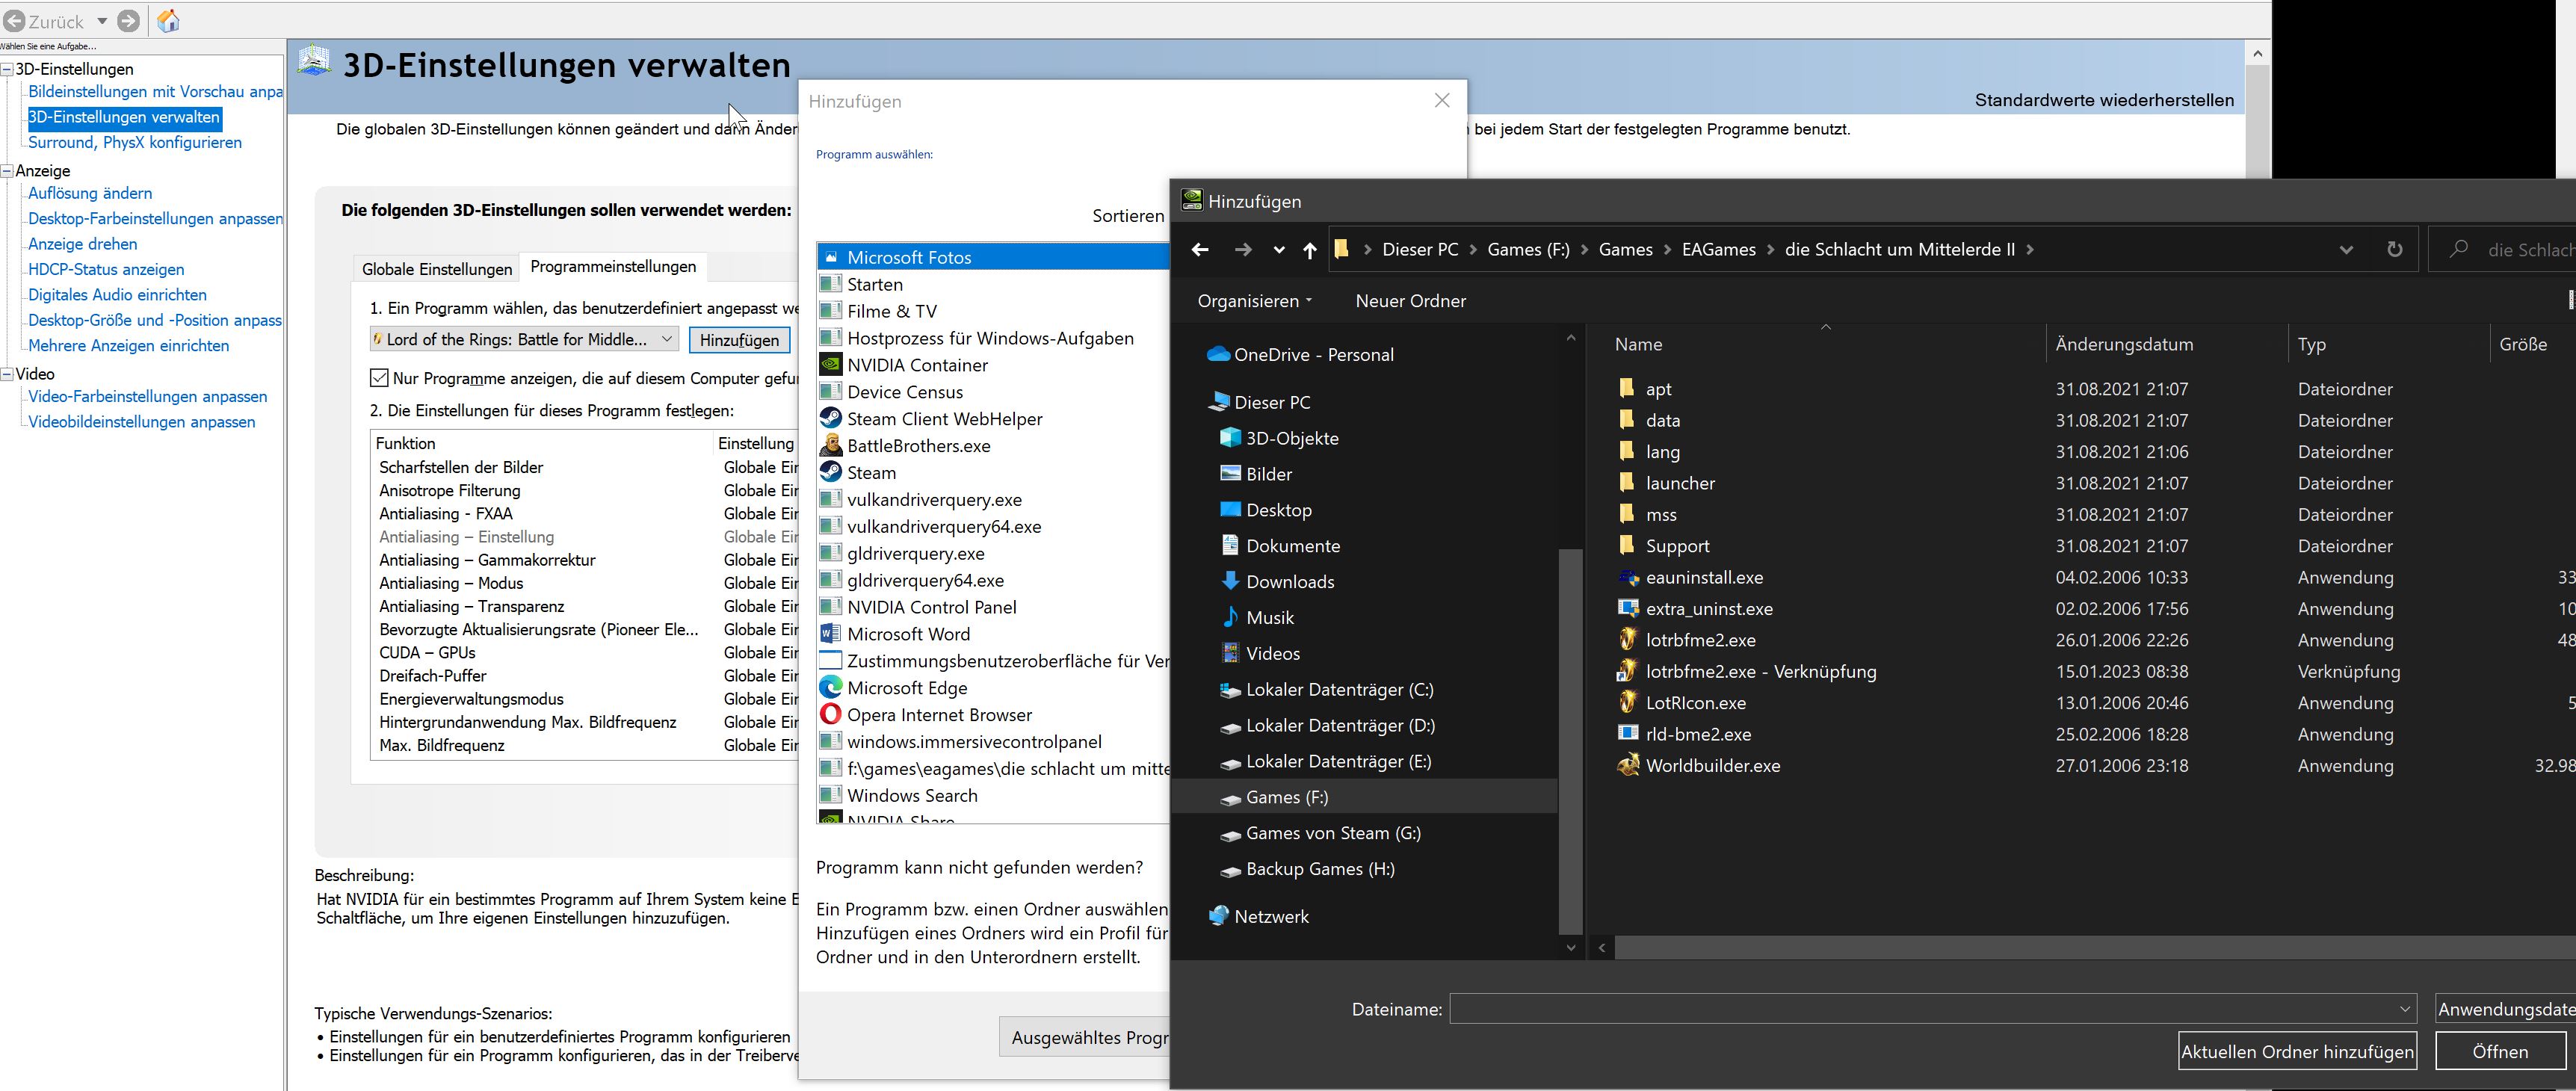The width and height of the screenshot is (2576, 1091).
Task: Select the launcher folder
Action: pyautogui.click(x=1680, y=484)
